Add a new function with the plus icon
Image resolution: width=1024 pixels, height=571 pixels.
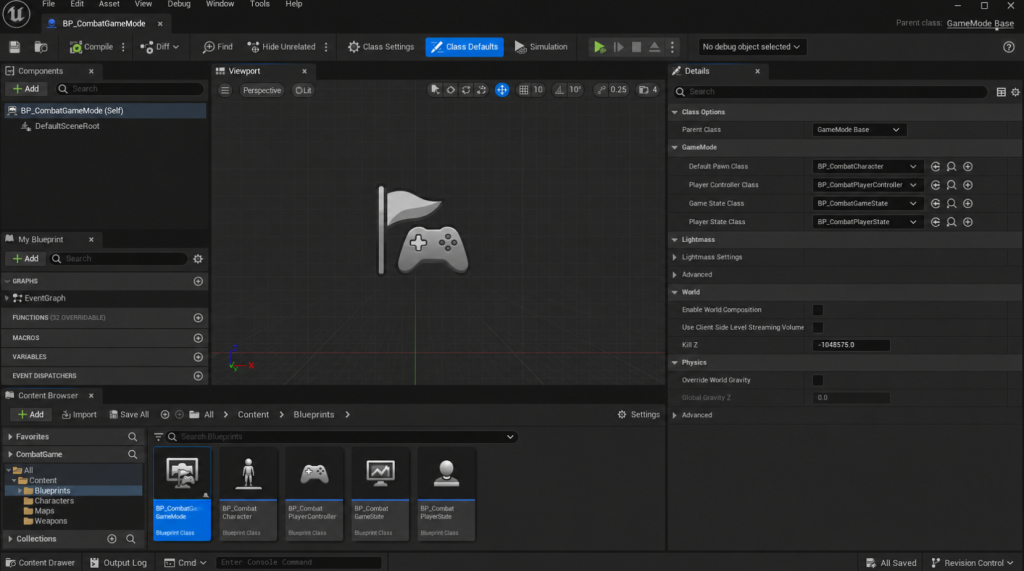198,318
